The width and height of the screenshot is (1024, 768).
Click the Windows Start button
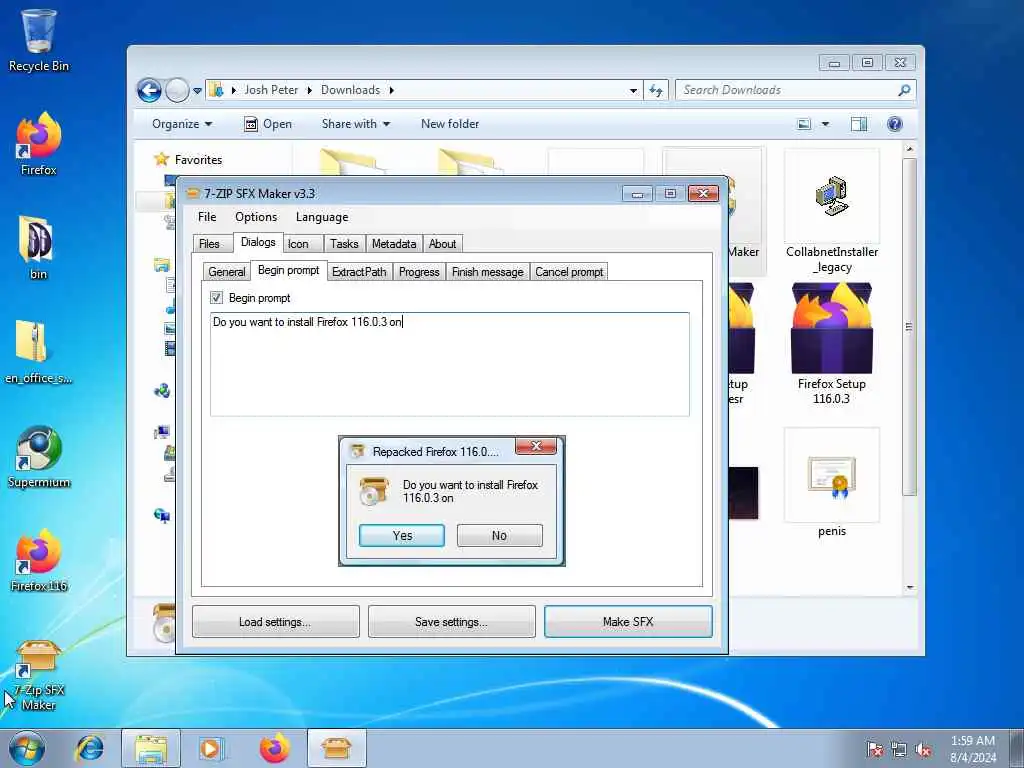27,748
